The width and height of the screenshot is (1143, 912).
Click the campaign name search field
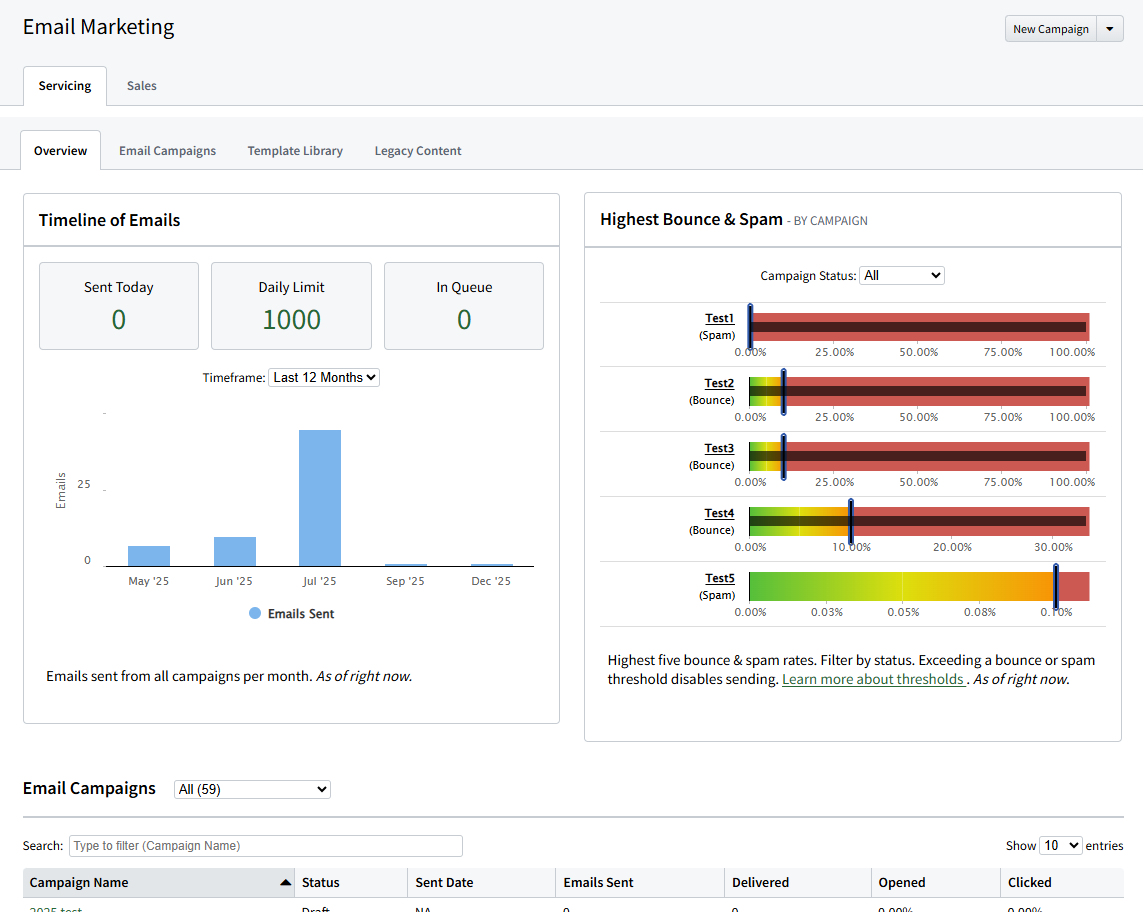(x=265, y=845)
